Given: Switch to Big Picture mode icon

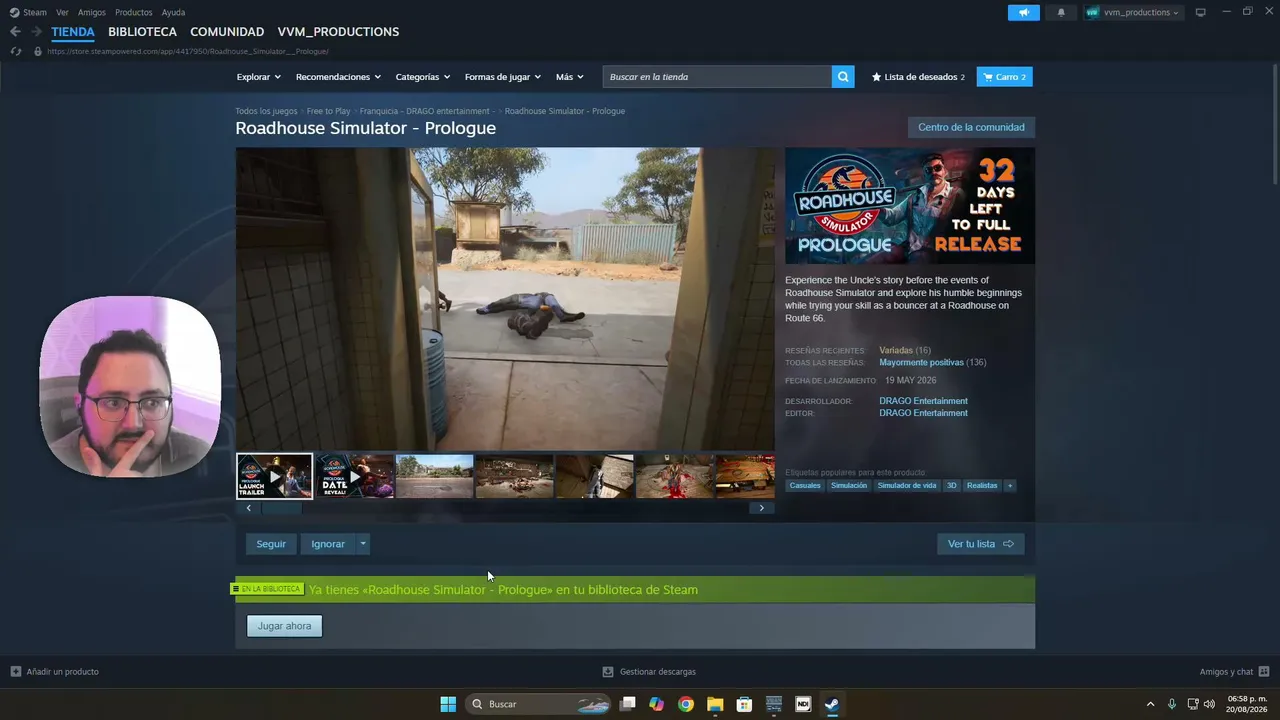Looking at the screenshot, I should (x=1200, y=12).
